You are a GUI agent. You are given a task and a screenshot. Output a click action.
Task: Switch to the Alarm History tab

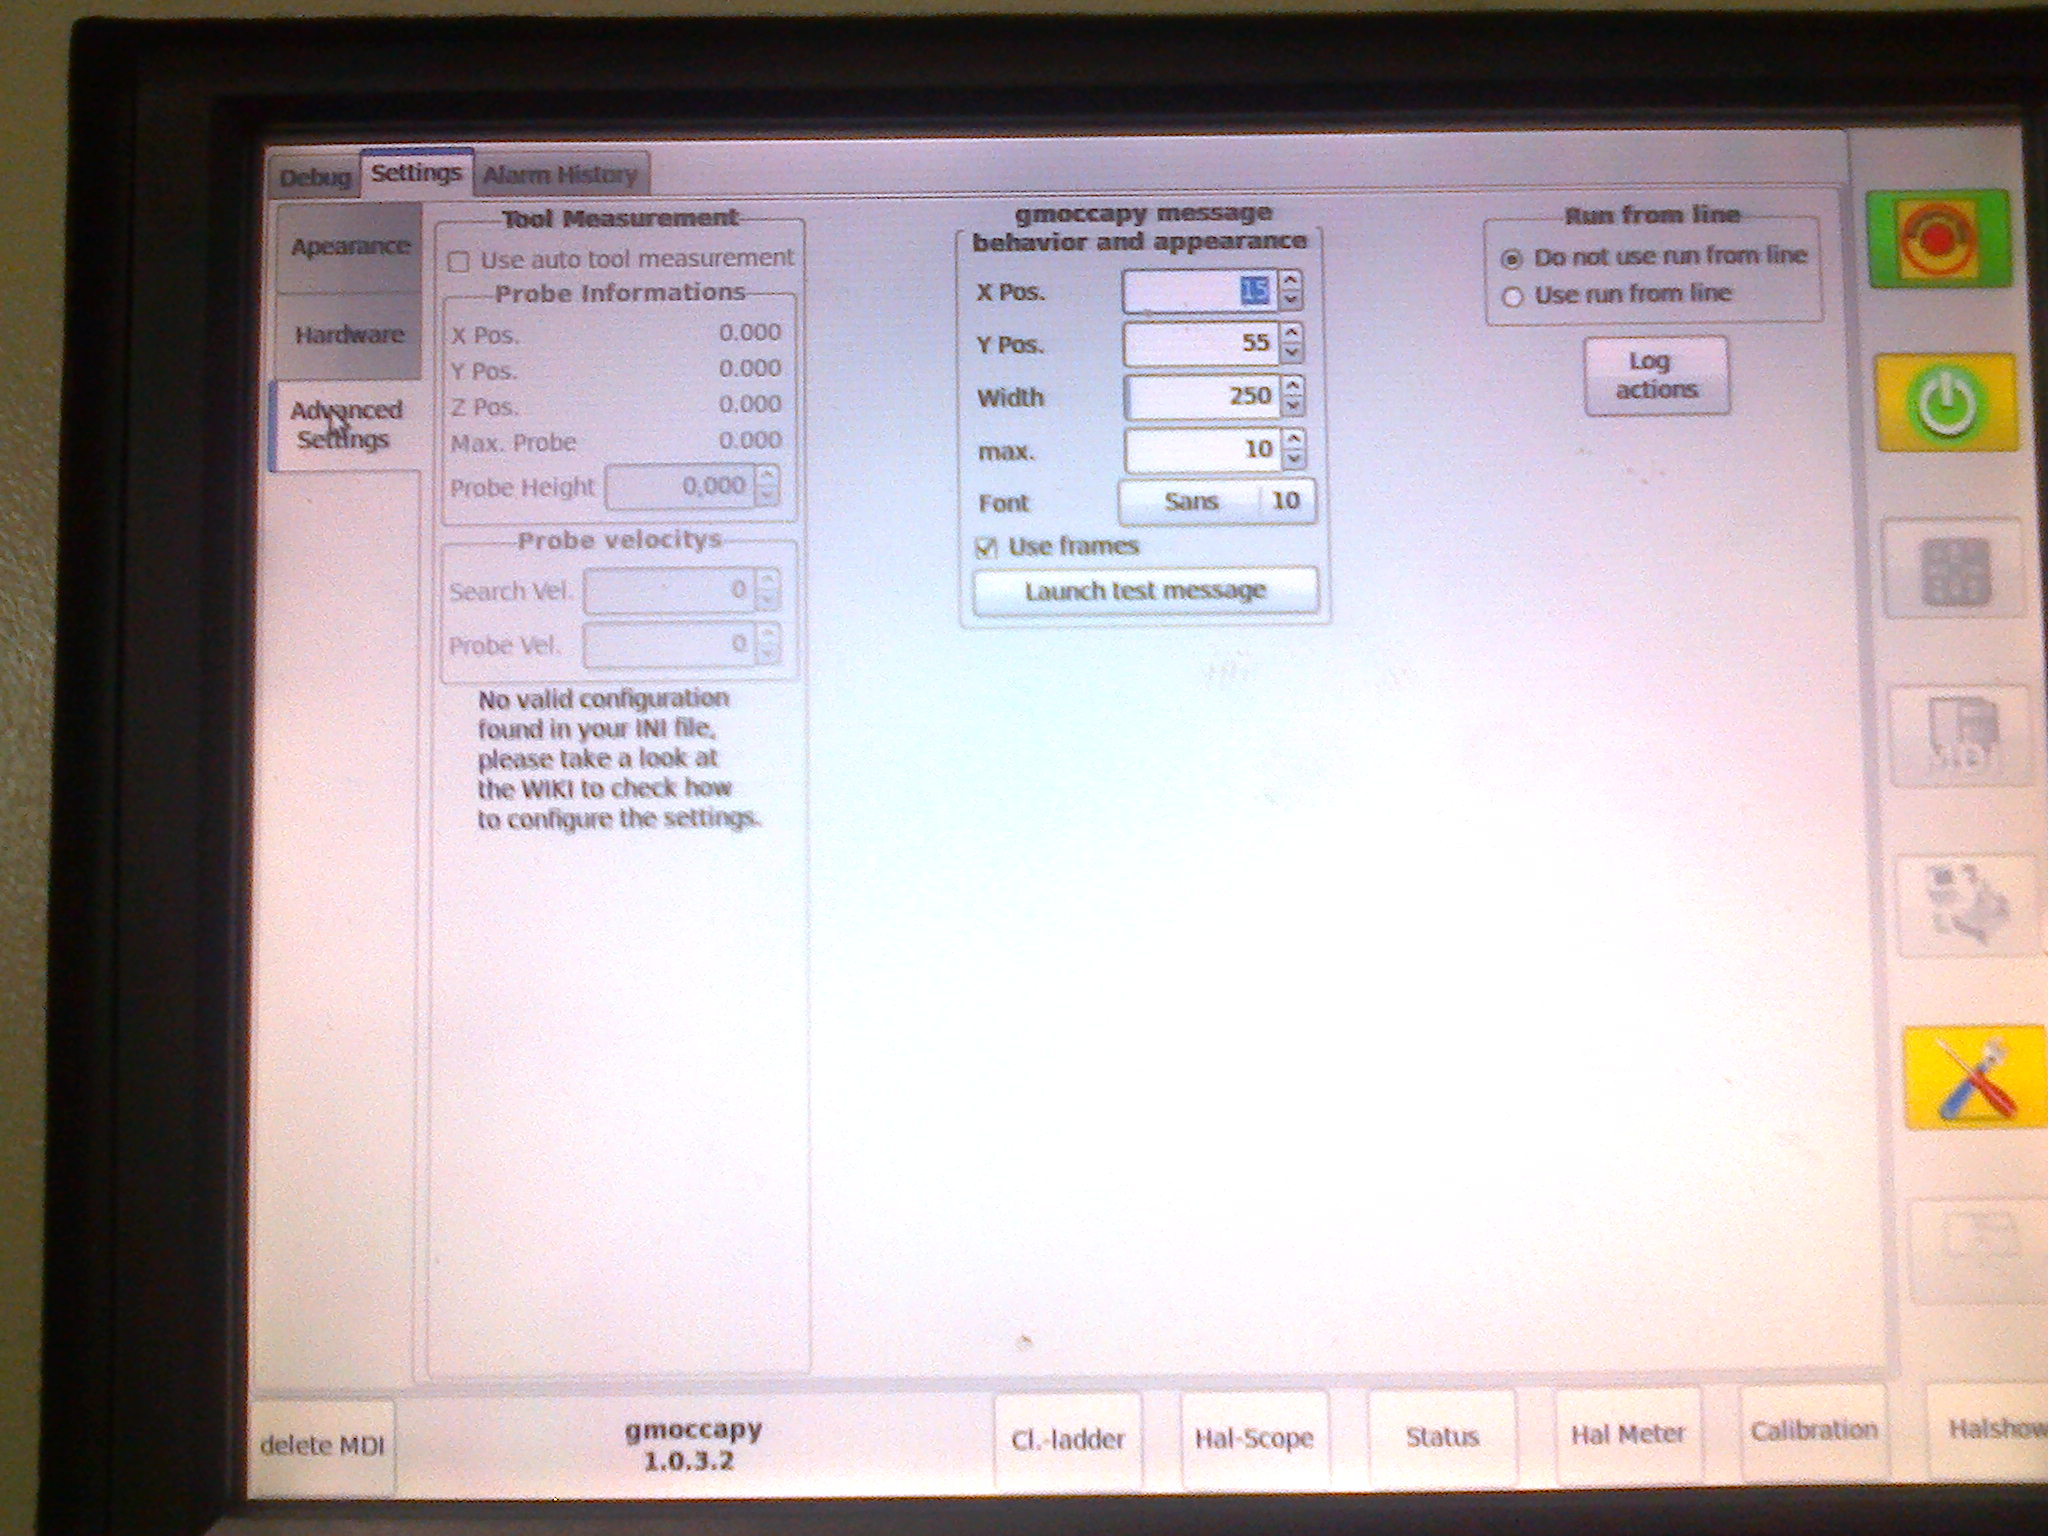coord(560,176)
